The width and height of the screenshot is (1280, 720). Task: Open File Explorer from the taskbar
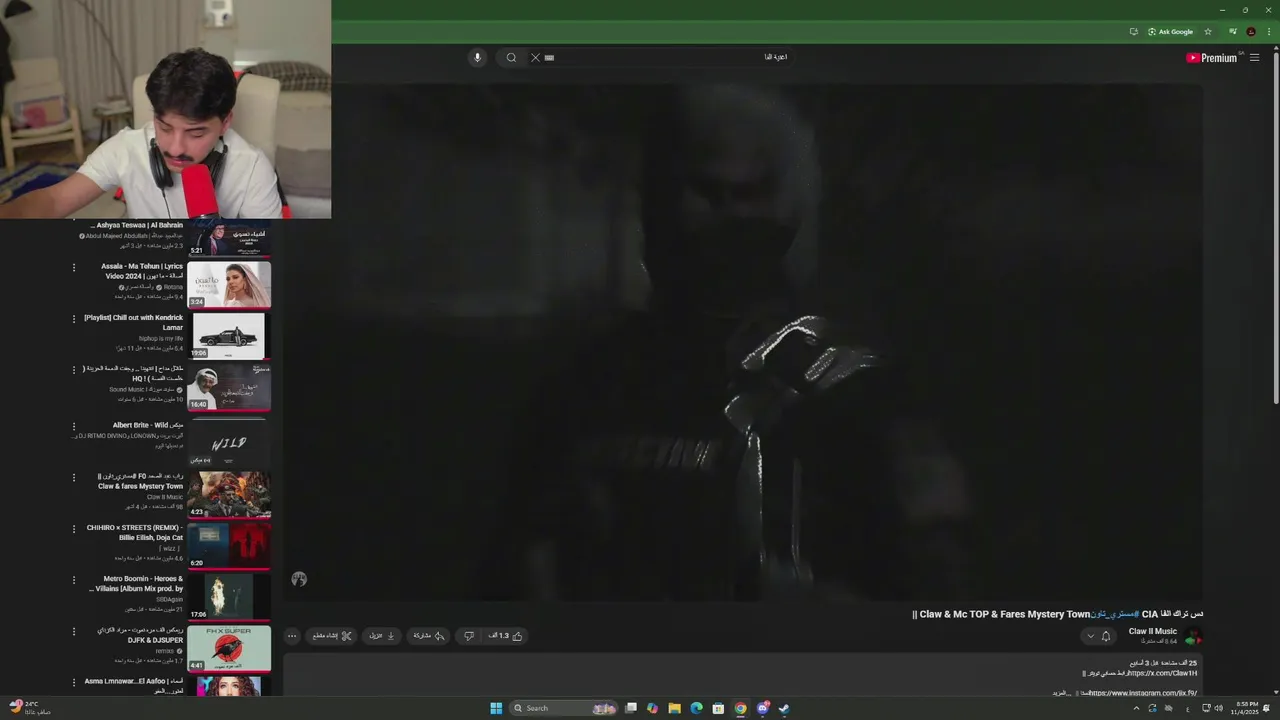[674, 708]
